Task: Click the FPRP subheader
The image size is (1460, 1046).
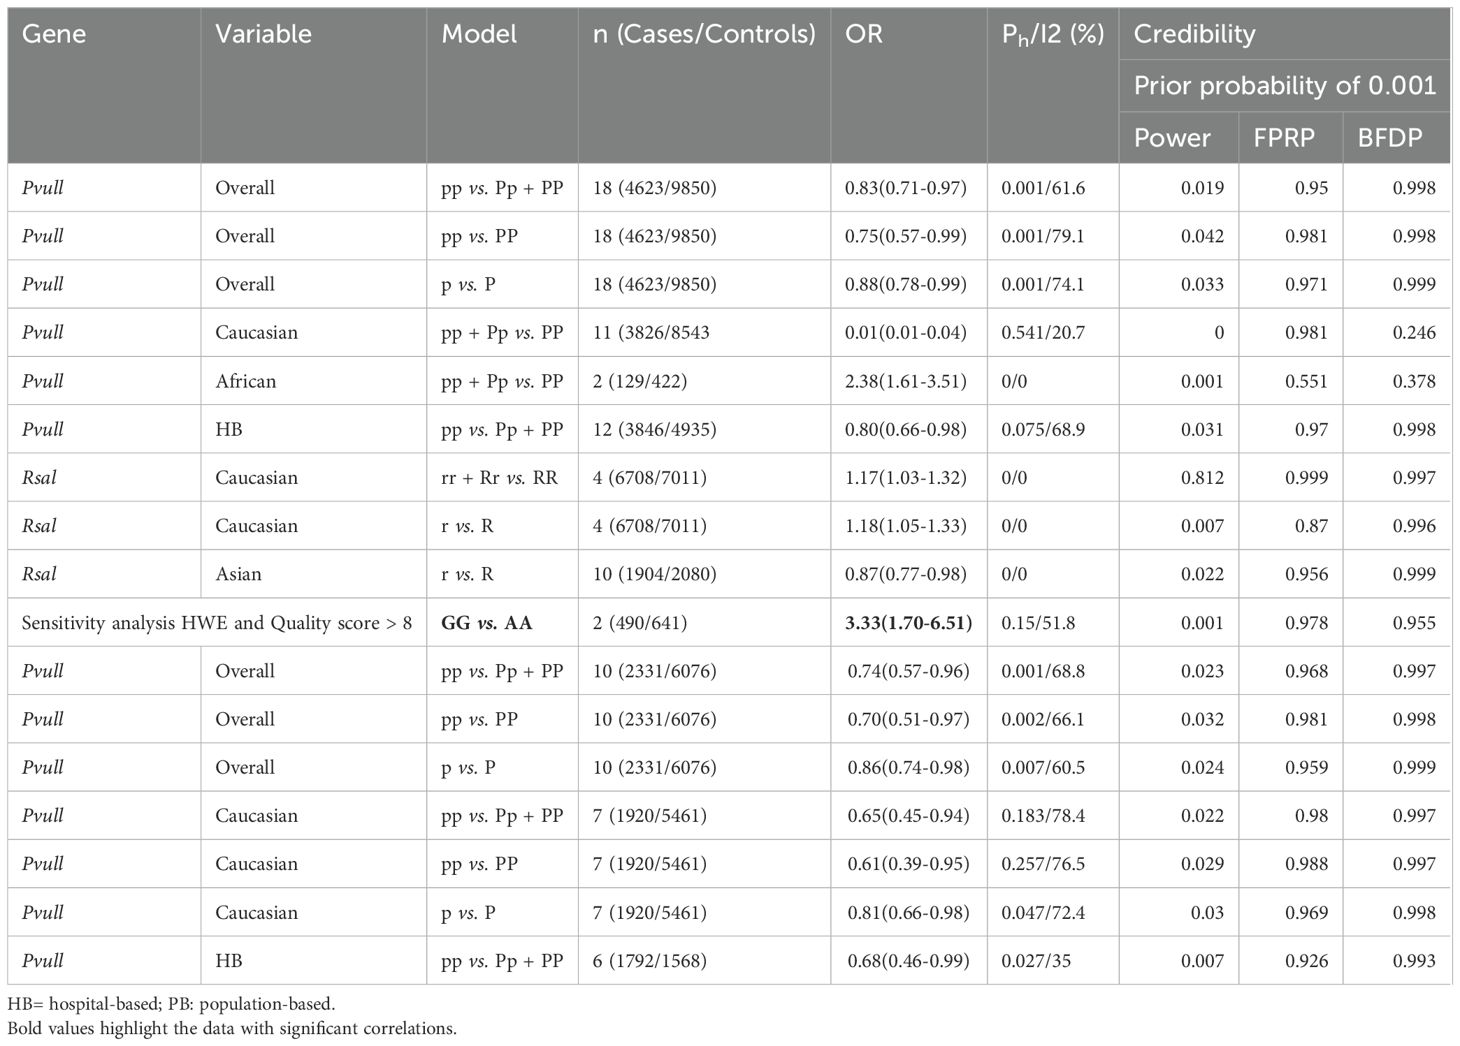Action: tap(1284, 138)
